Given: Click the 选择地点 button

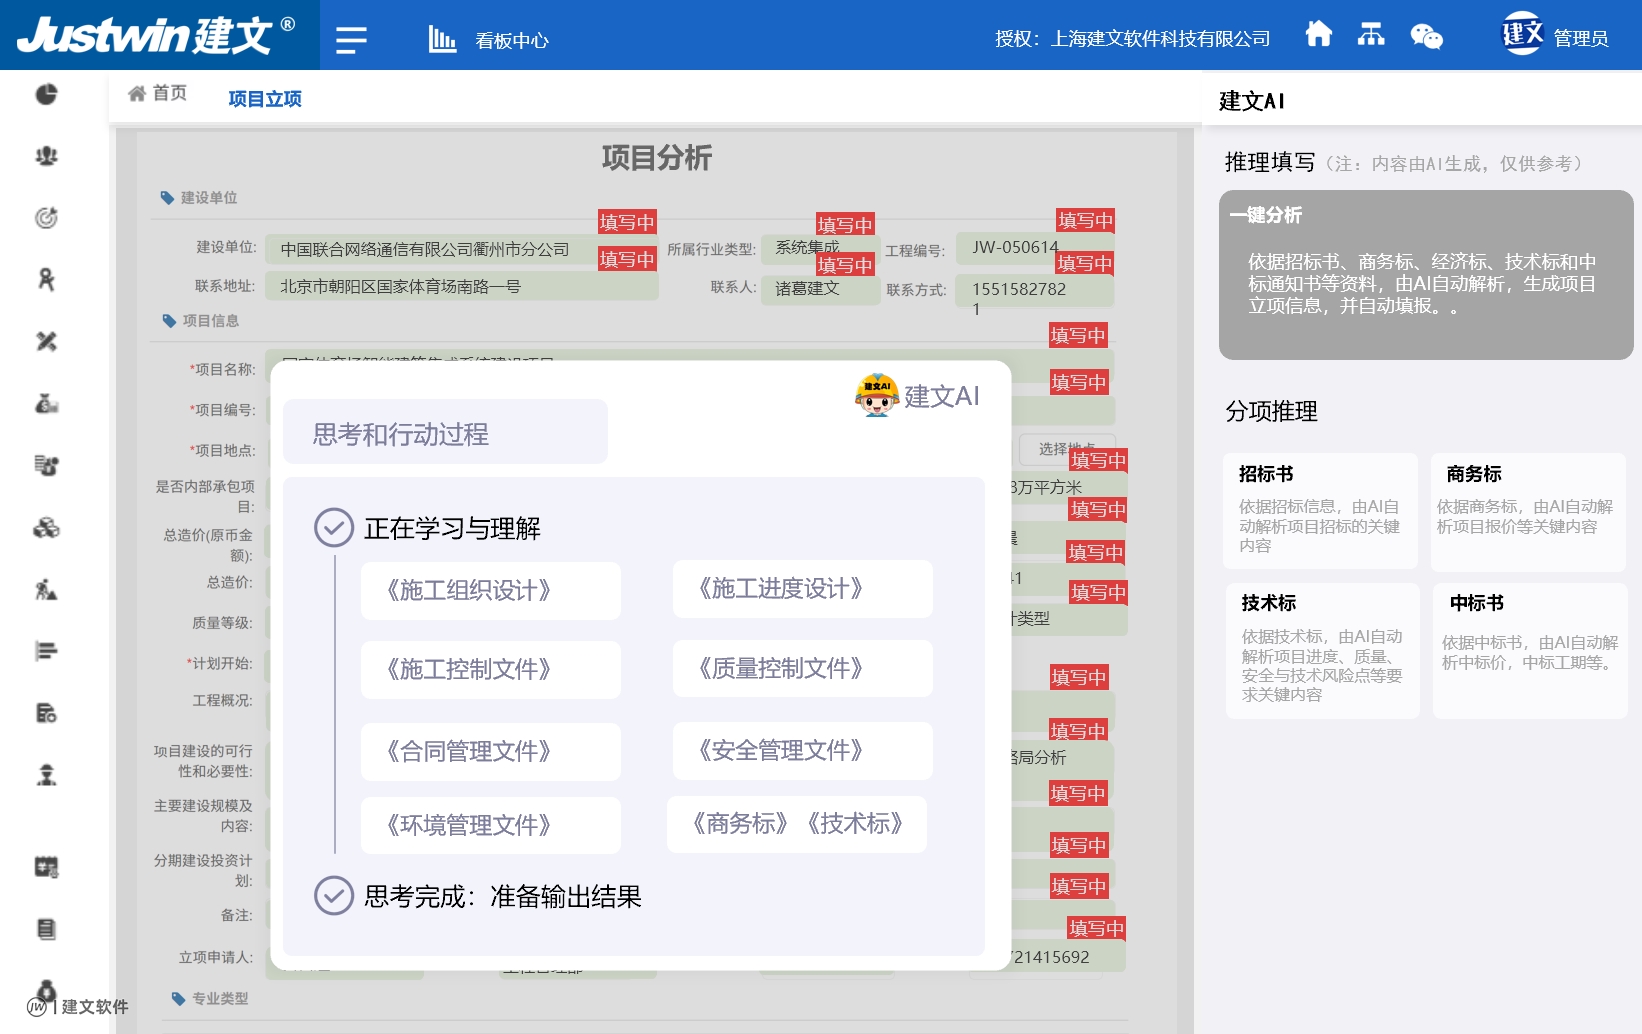Looking at the screenshot, I should click(x=1067, y=448).
